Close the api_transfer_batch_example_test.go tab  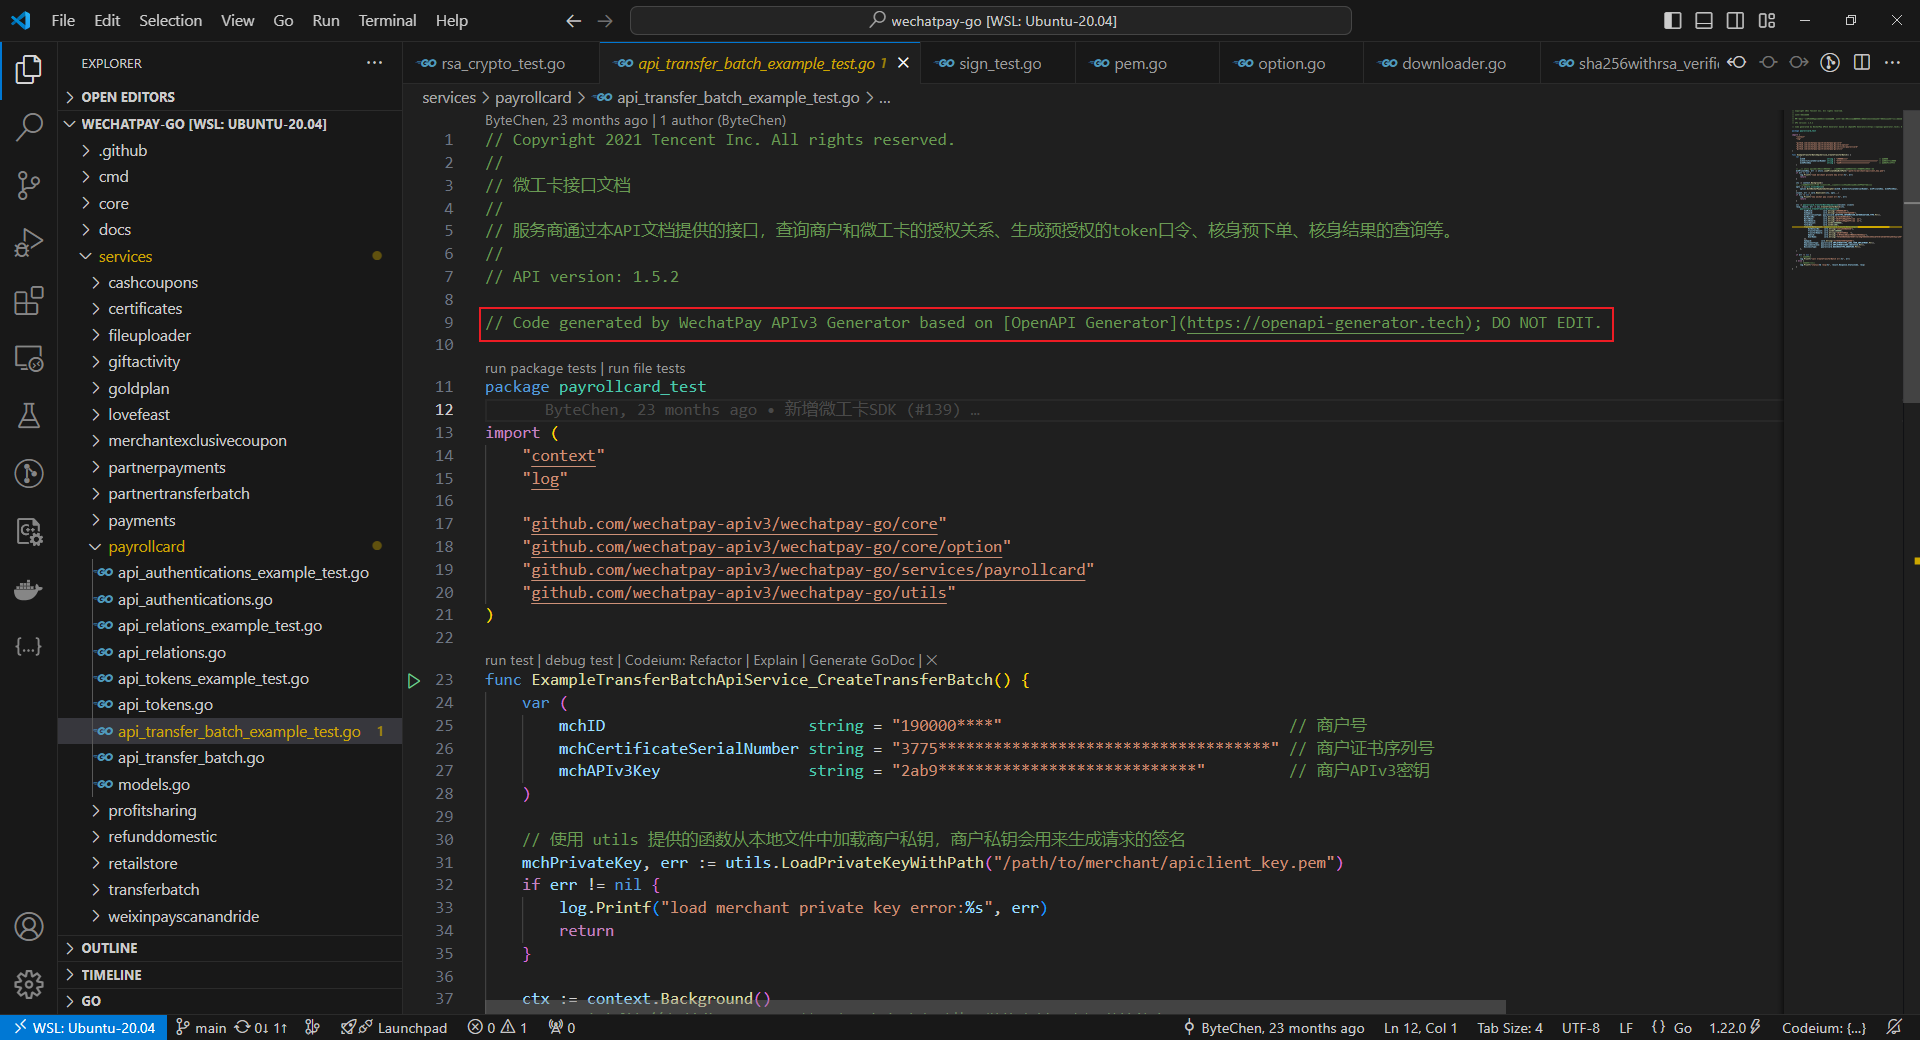coord(903,63)
